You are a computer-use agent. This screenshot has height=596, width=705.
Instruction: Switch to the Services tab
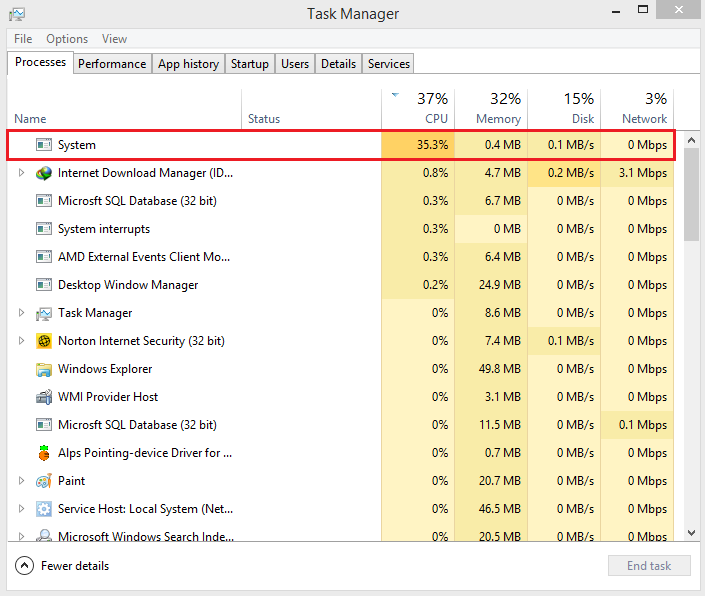[x=389, y=64]
